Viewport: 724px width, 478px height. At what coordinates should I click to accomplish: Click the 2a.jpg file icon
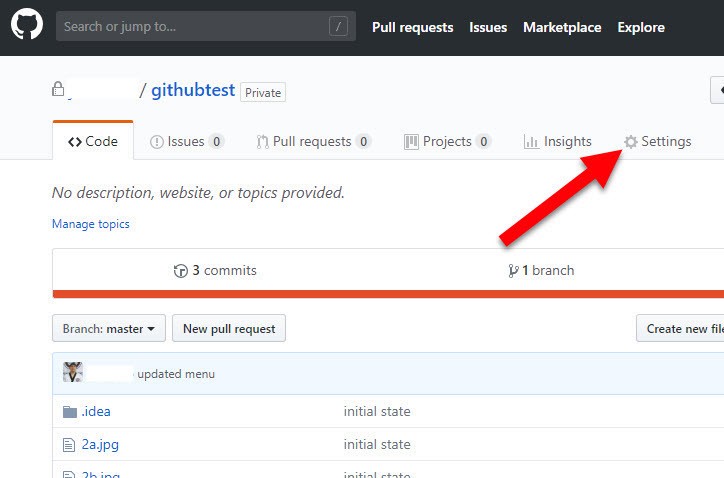click(x=69, y=444)
